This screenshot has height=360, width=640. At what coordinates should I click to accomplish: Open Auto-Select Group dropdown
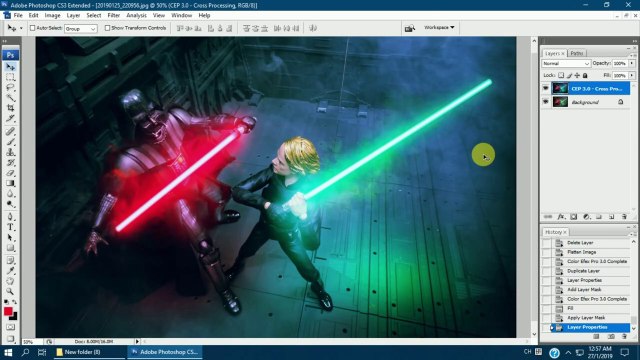click(80, 29)
